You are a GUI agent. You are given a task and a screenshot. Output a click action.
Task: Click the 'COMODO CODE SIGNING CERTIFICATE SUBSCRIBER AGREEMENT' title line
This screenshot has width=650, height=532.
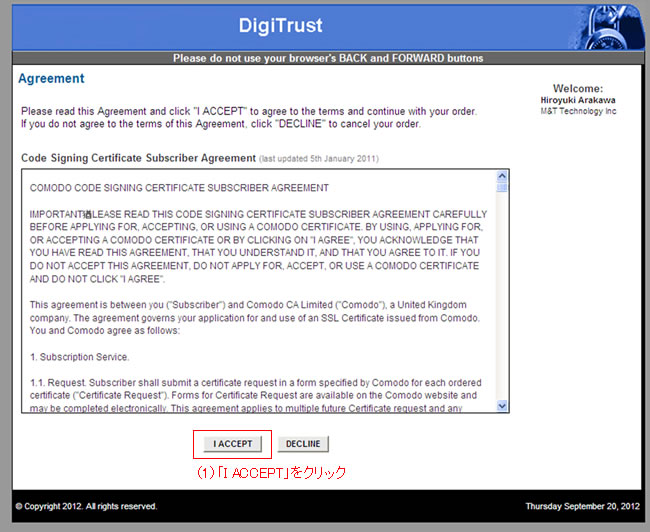[179, 188]
